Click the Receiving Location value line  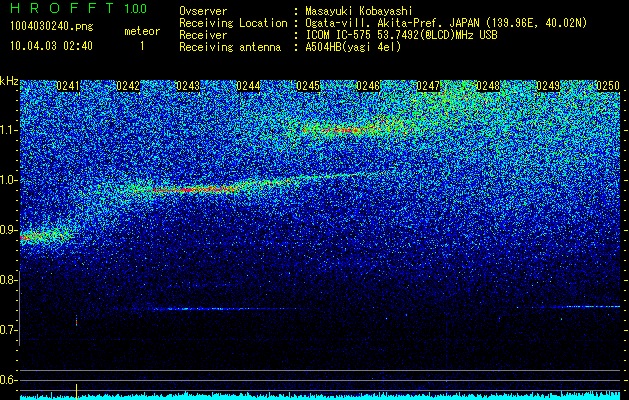click(446, 23)
